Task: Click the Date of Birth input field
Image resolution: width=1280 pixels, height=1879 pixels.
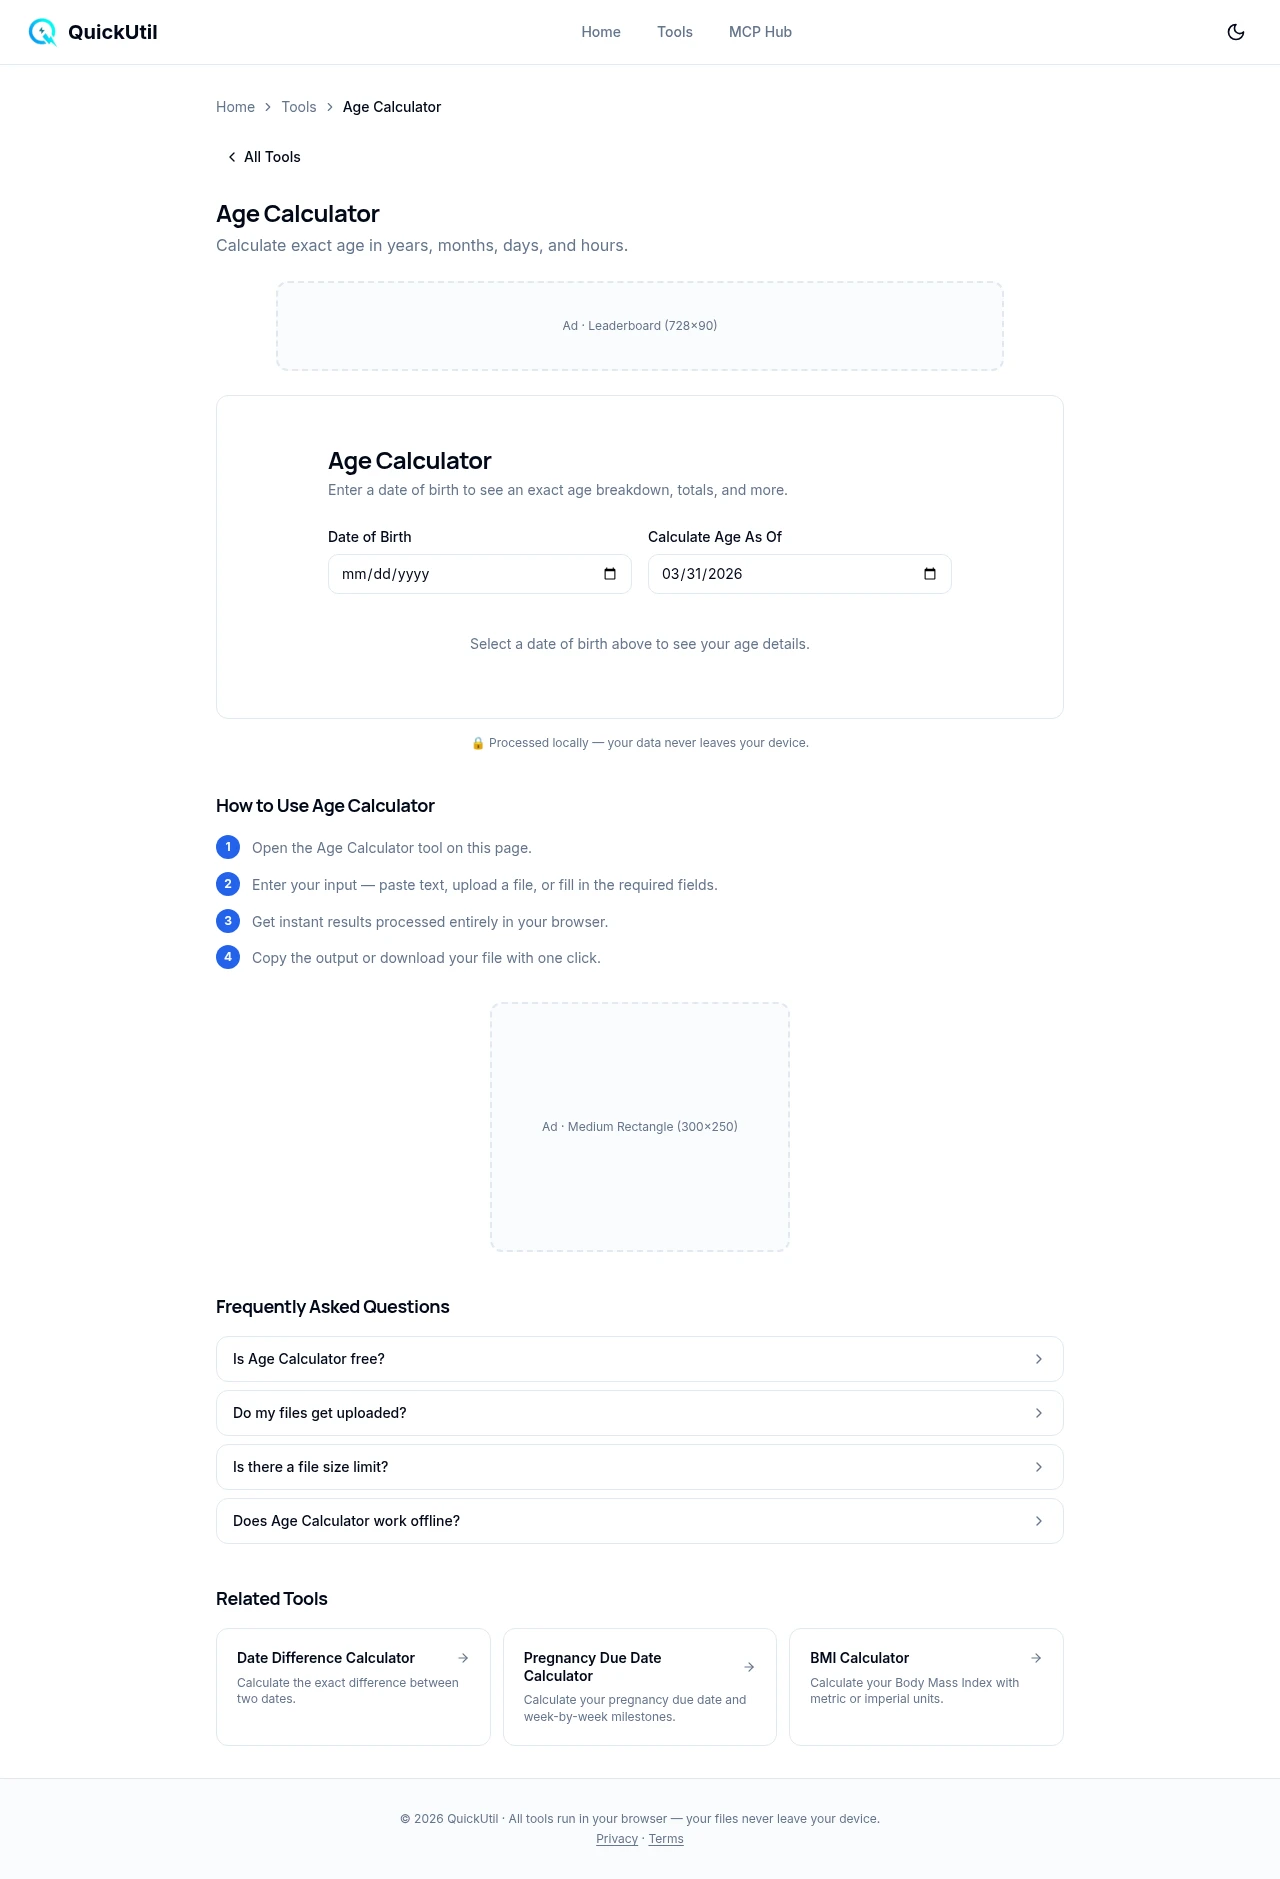Action: 460,574
